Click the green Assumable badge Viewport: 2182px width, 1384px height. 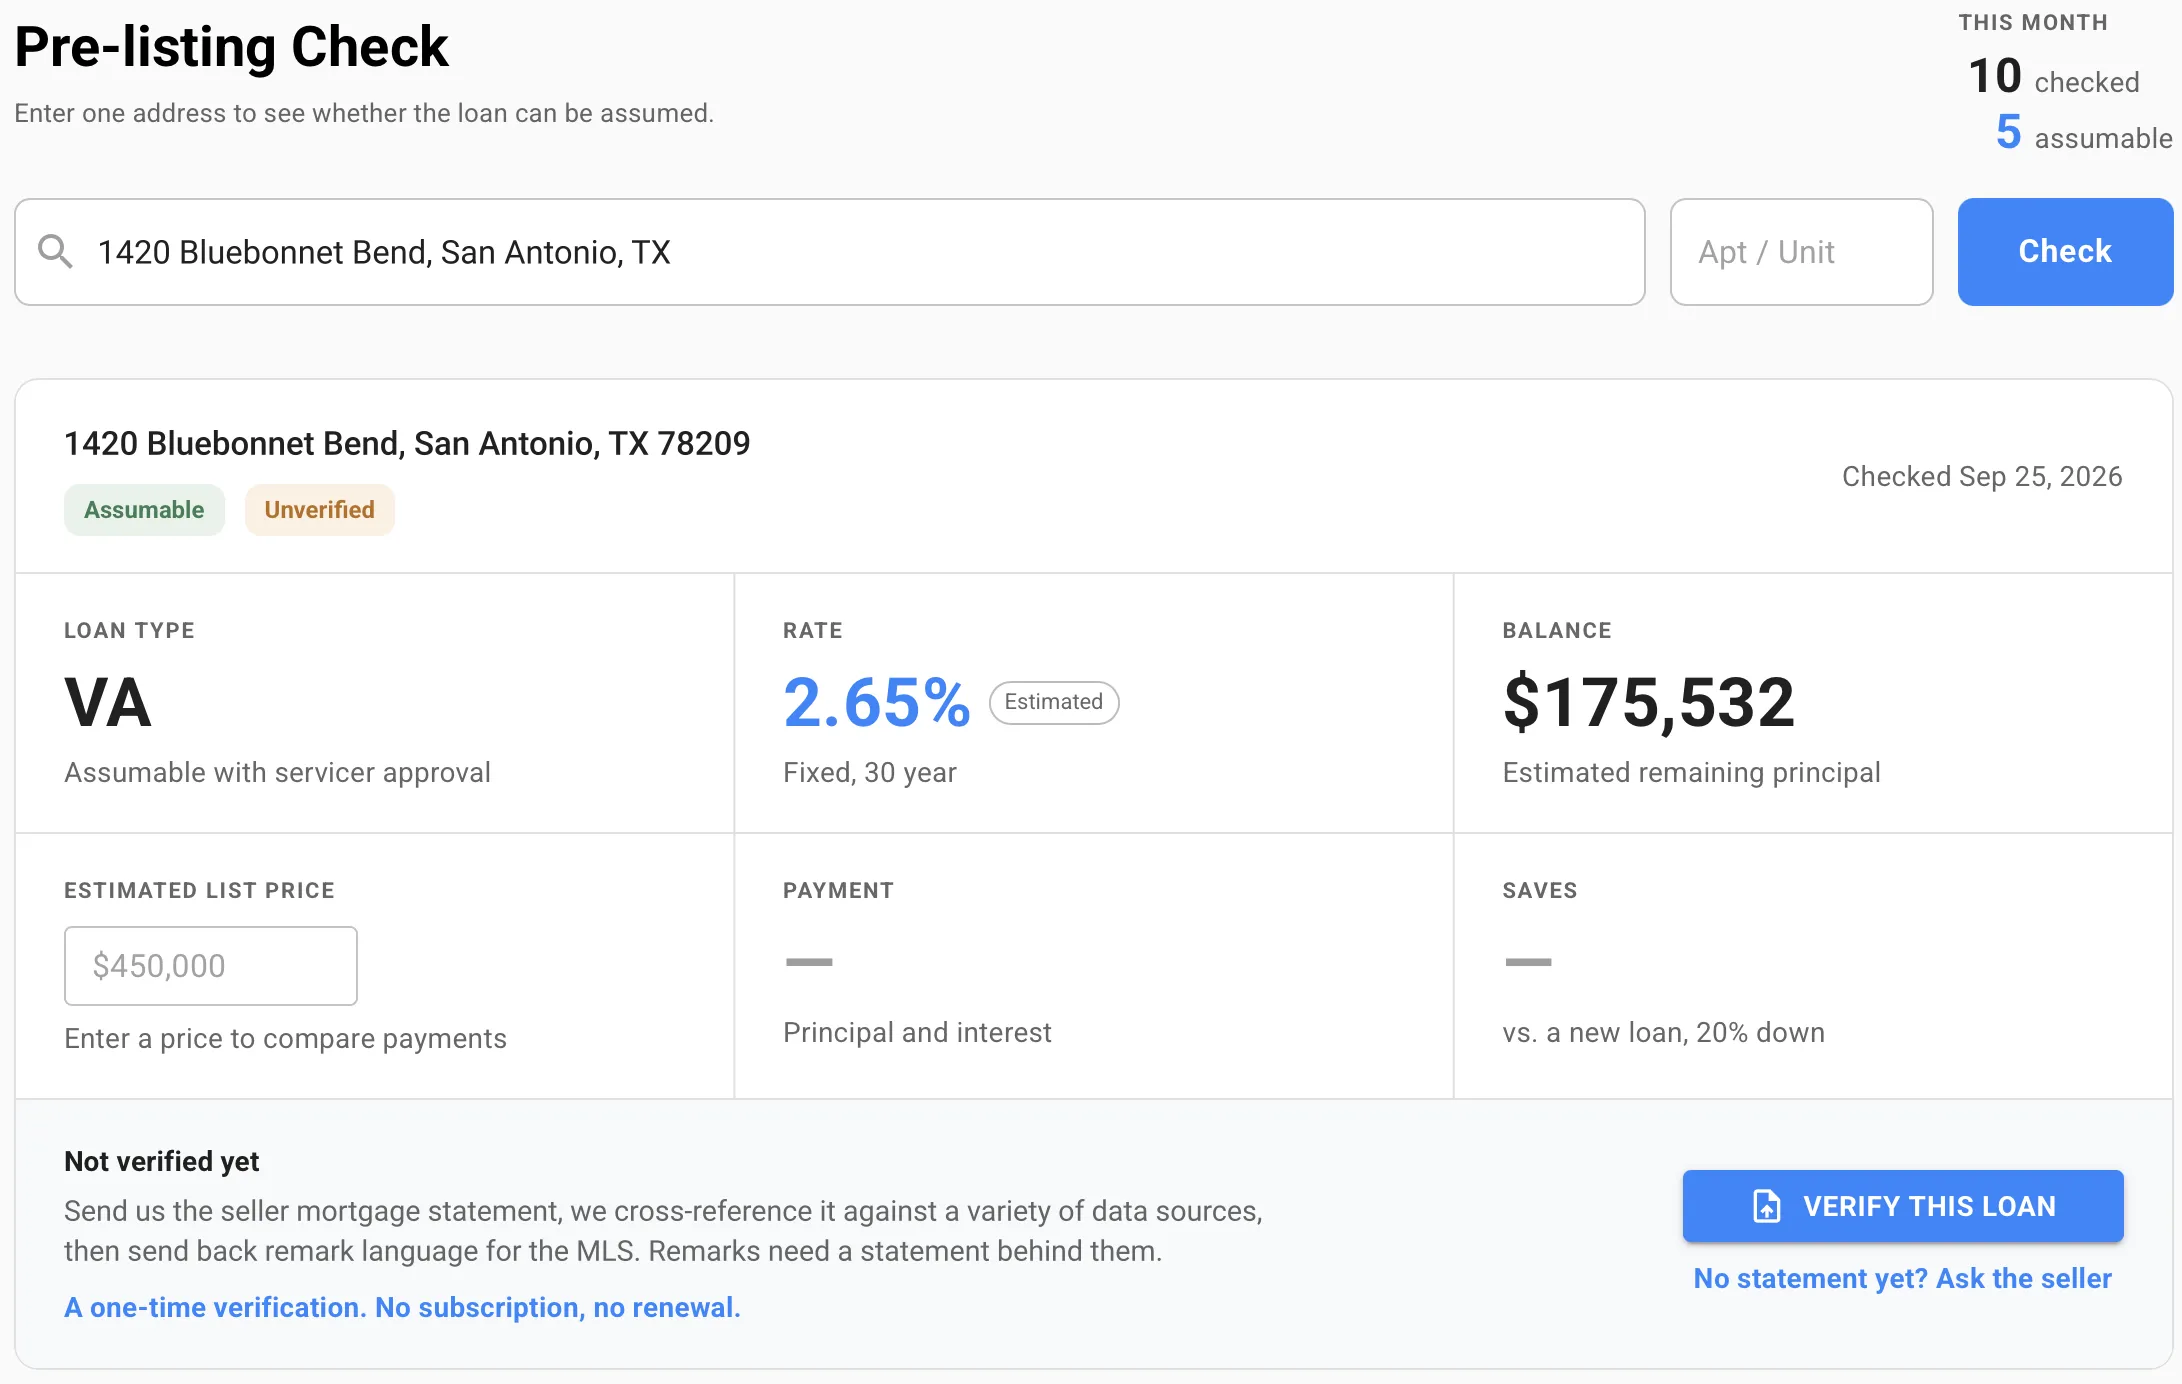[x=144, y=510]
